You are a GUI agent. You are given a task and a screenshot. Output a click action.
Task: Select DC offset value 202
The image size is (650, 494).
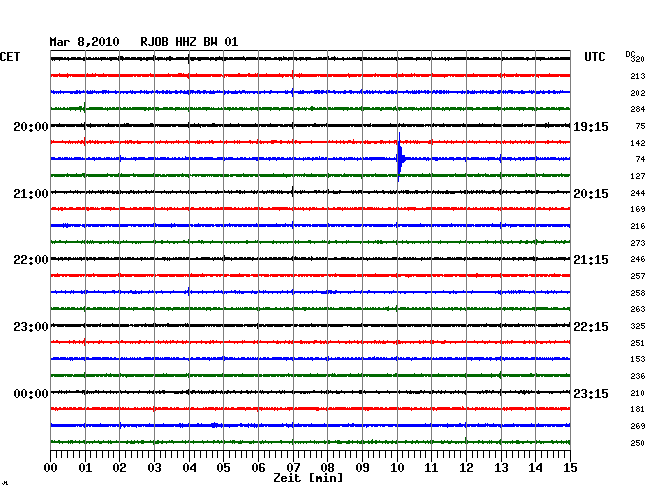pos(638,93)
